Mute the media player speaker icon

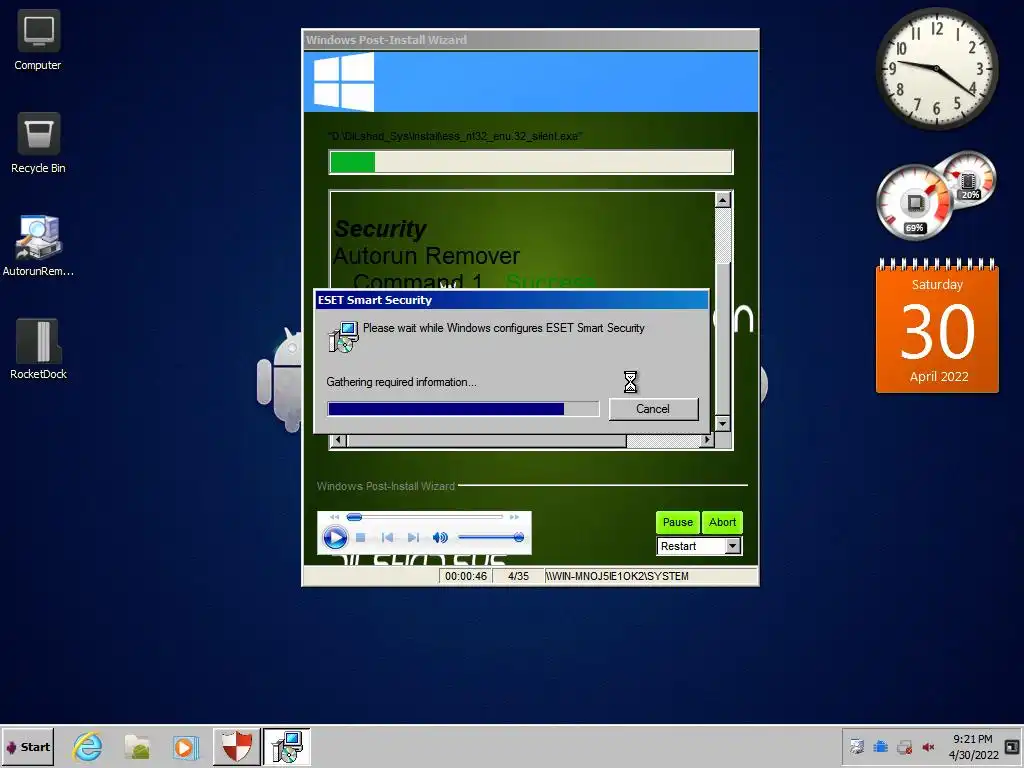(x=440, y=537)
